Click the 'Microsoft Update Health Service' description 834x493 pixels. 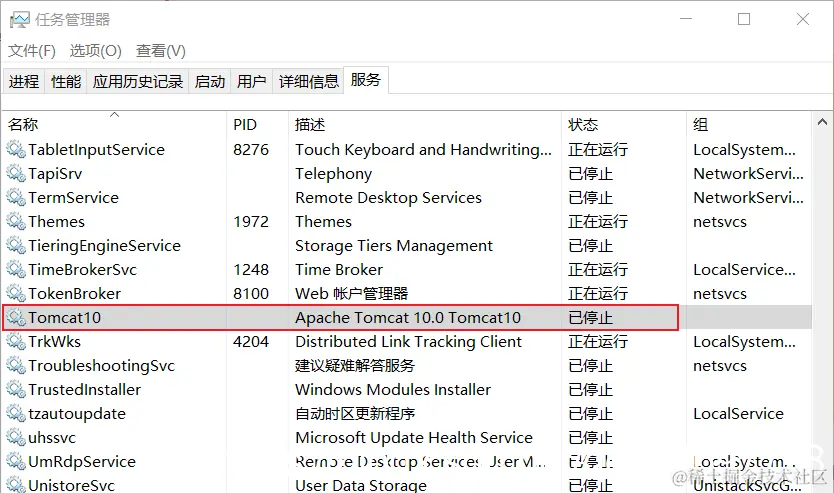414,438
